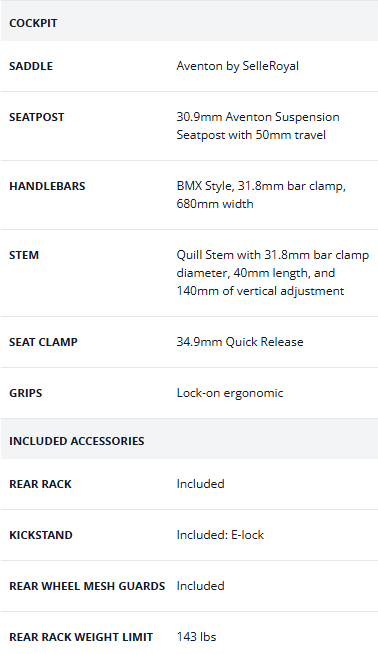Select the SADDLE row label
Viewport: 378px width, 654px height.
click(x=31, y=66)
